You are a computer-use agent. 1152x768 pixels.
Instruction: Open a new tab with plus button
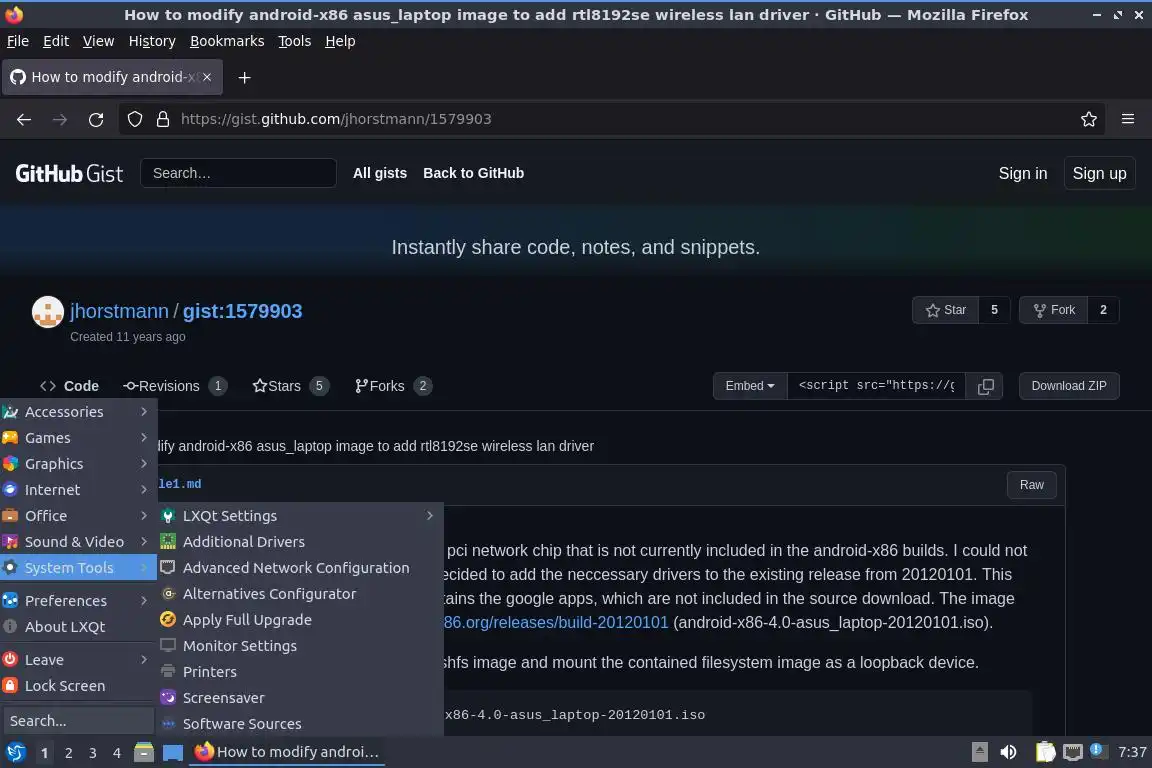(245, 77)
